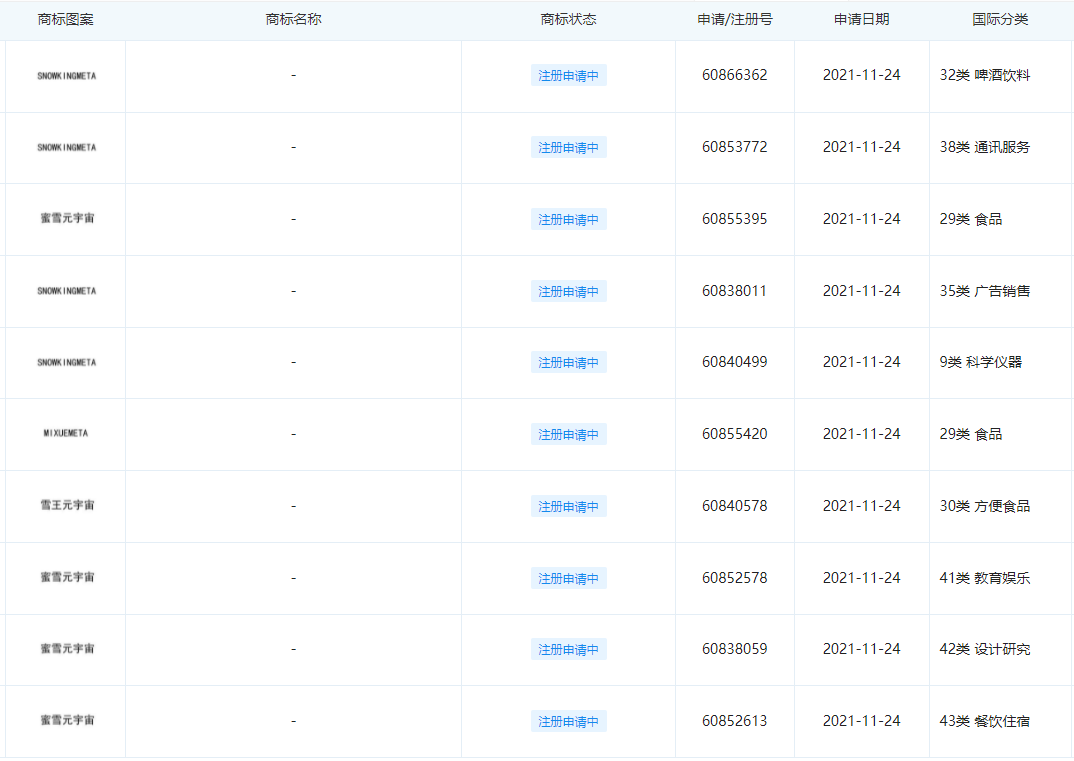The height and width of the screenshot is (761, 1074).
Task: Click trademark name dash in row 60866362
Action: click(x=293, y=75)
